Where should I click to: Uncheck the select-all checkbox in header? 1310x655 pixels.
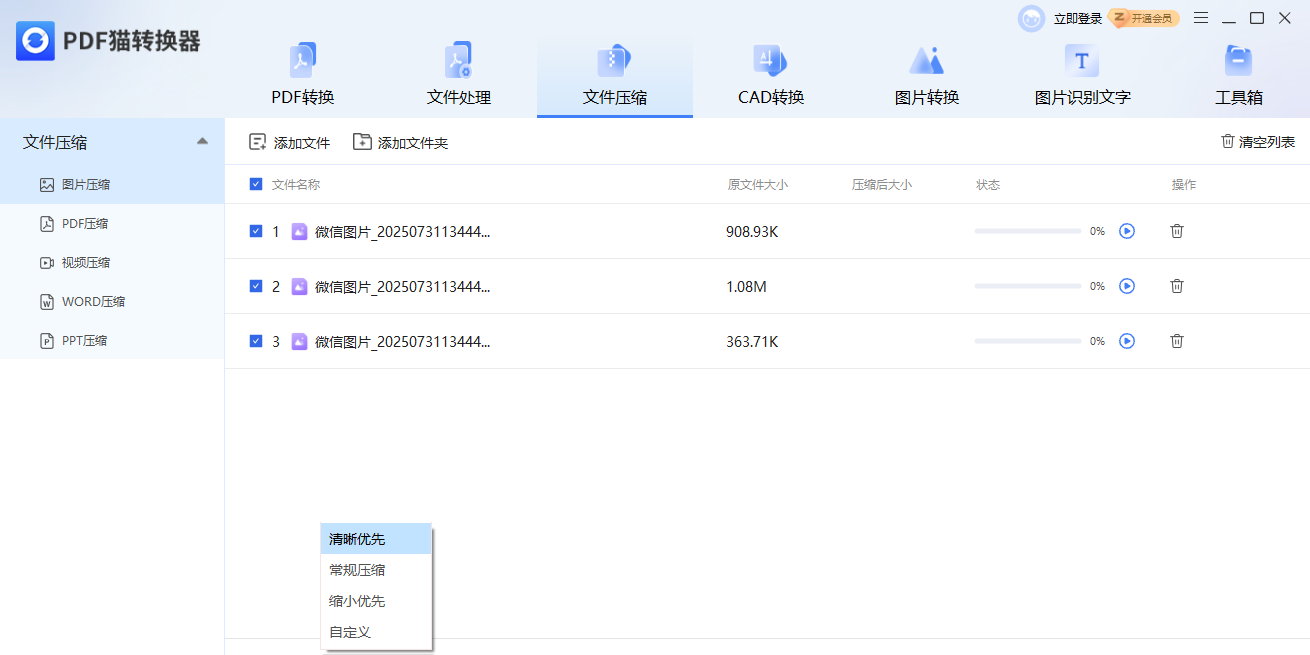(254, 184)
